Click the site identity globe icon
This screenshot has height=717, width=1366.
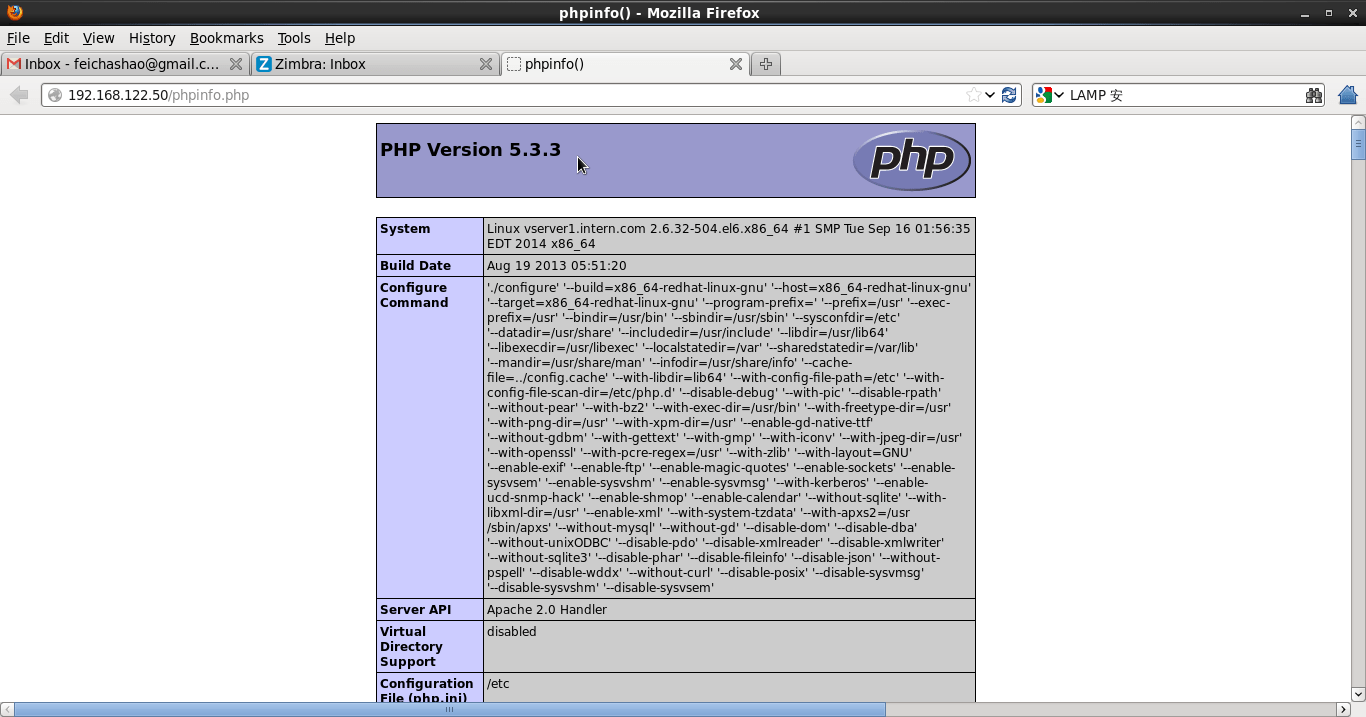(55, 95)
